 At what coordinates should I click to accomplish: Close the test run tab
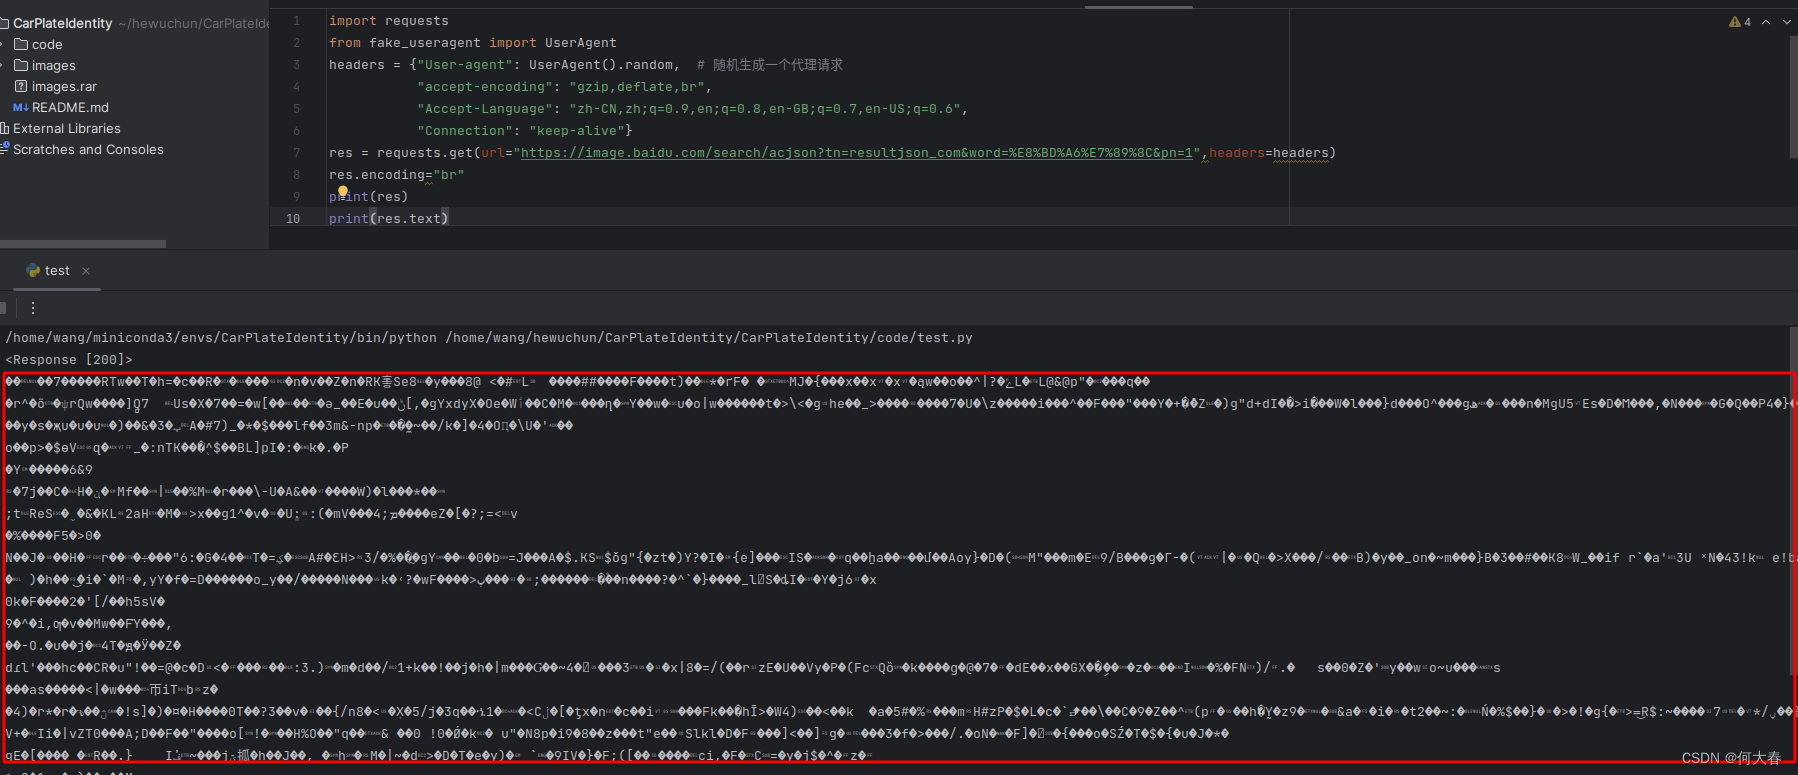[86, 271]
